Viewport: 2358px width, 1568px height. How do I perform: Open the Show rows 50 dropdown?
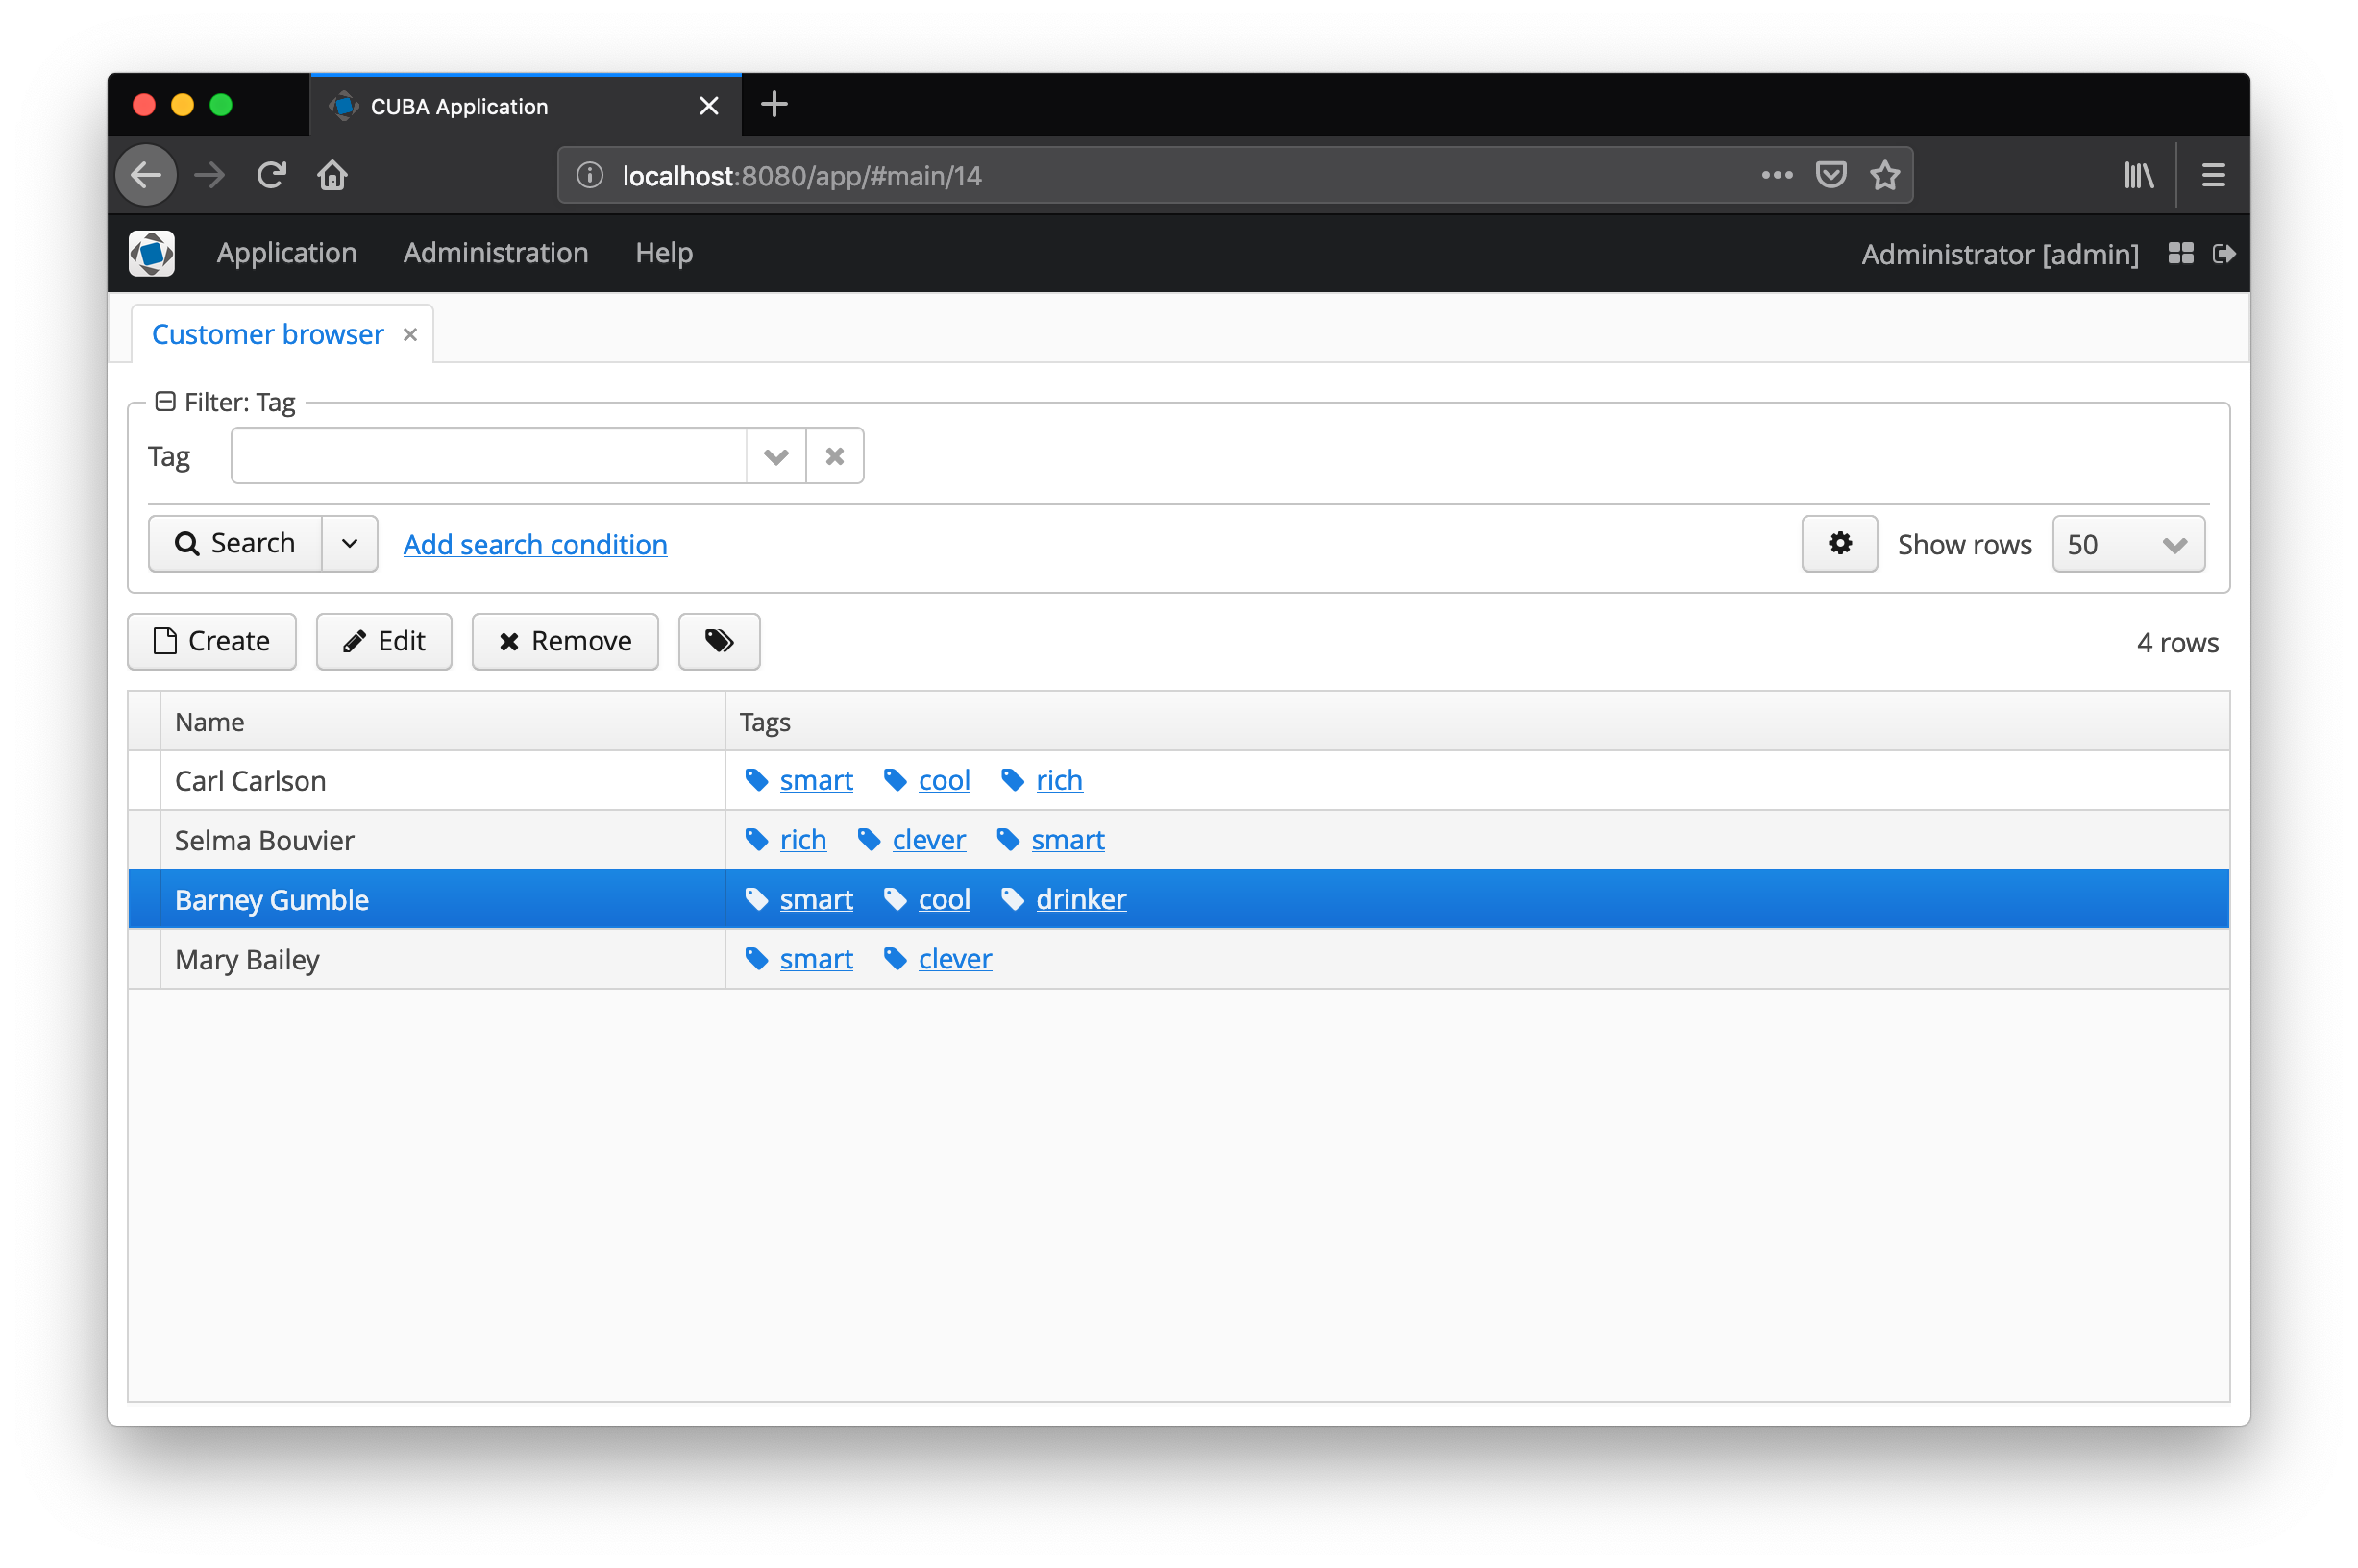2127,544
